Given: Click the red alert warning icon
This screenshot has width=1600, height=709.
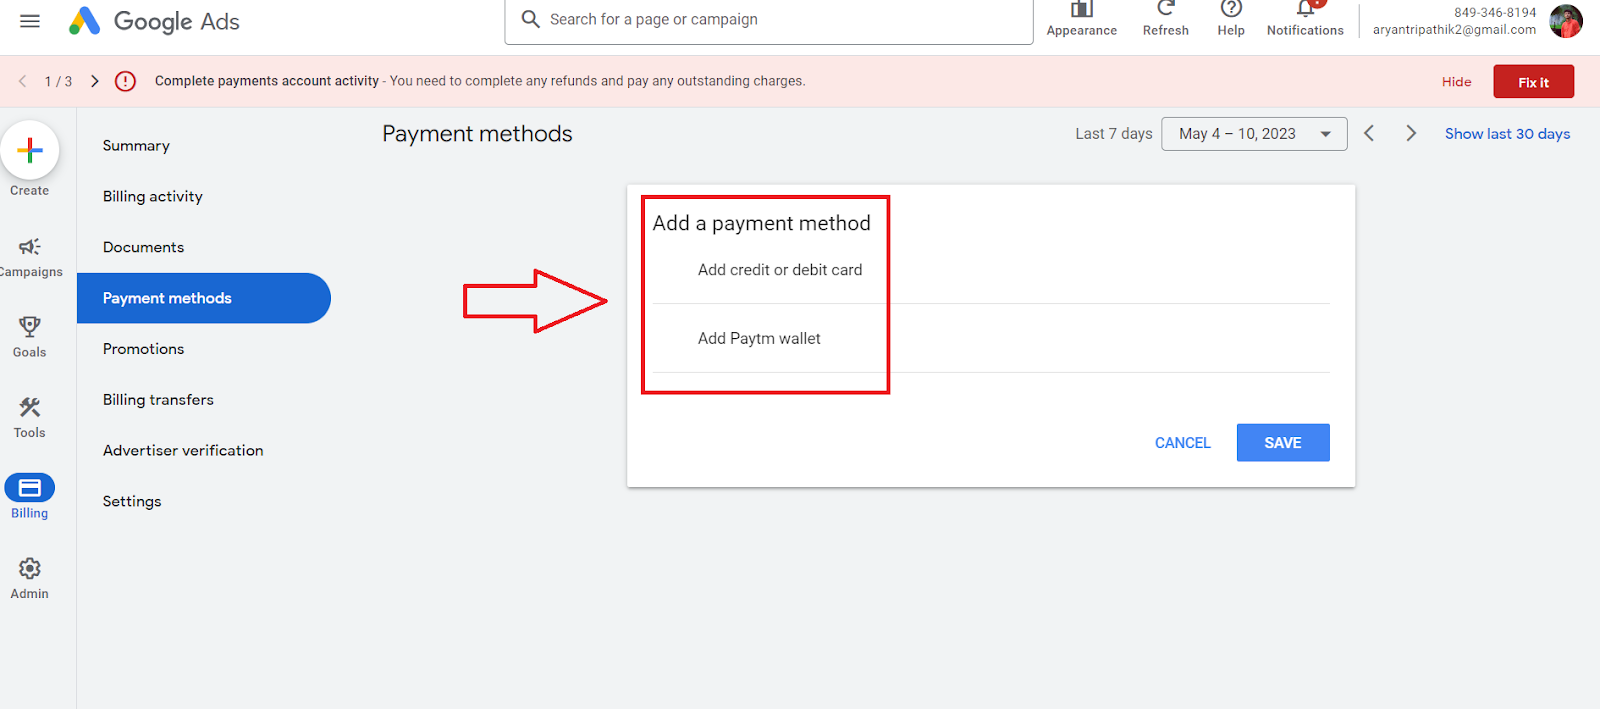Looking at the screenshot, I should [125, 81].
